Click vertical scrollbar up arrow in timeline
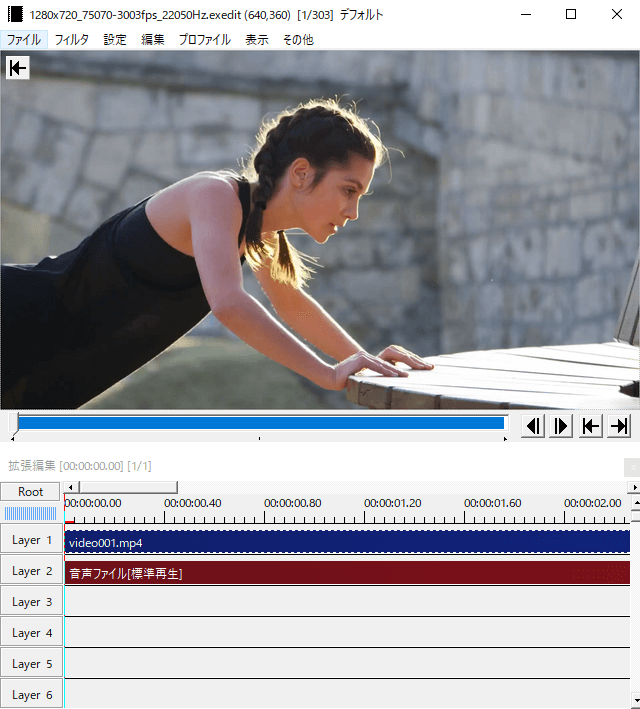640x709 pixels. 635,502
